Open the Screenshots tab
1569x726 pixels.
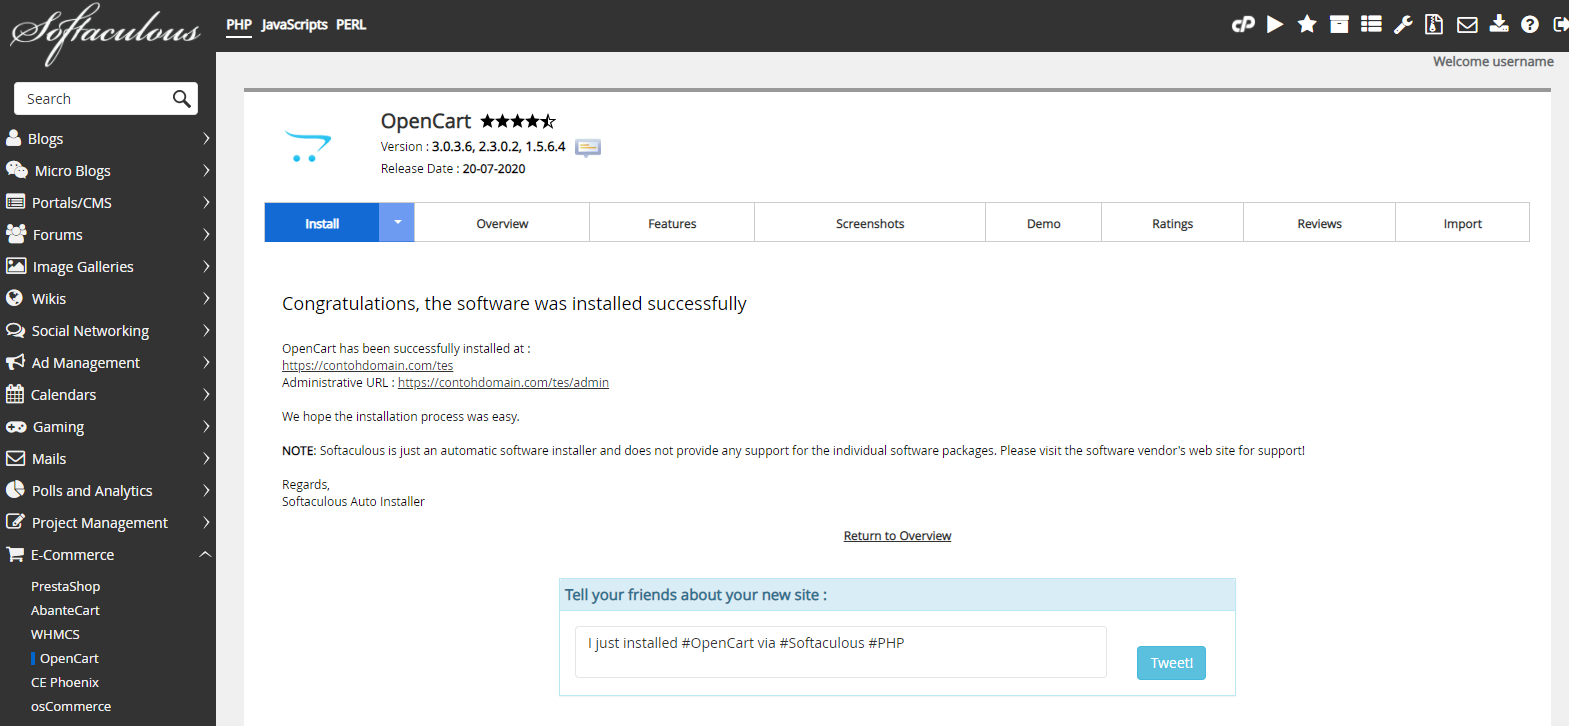(870, 223)
